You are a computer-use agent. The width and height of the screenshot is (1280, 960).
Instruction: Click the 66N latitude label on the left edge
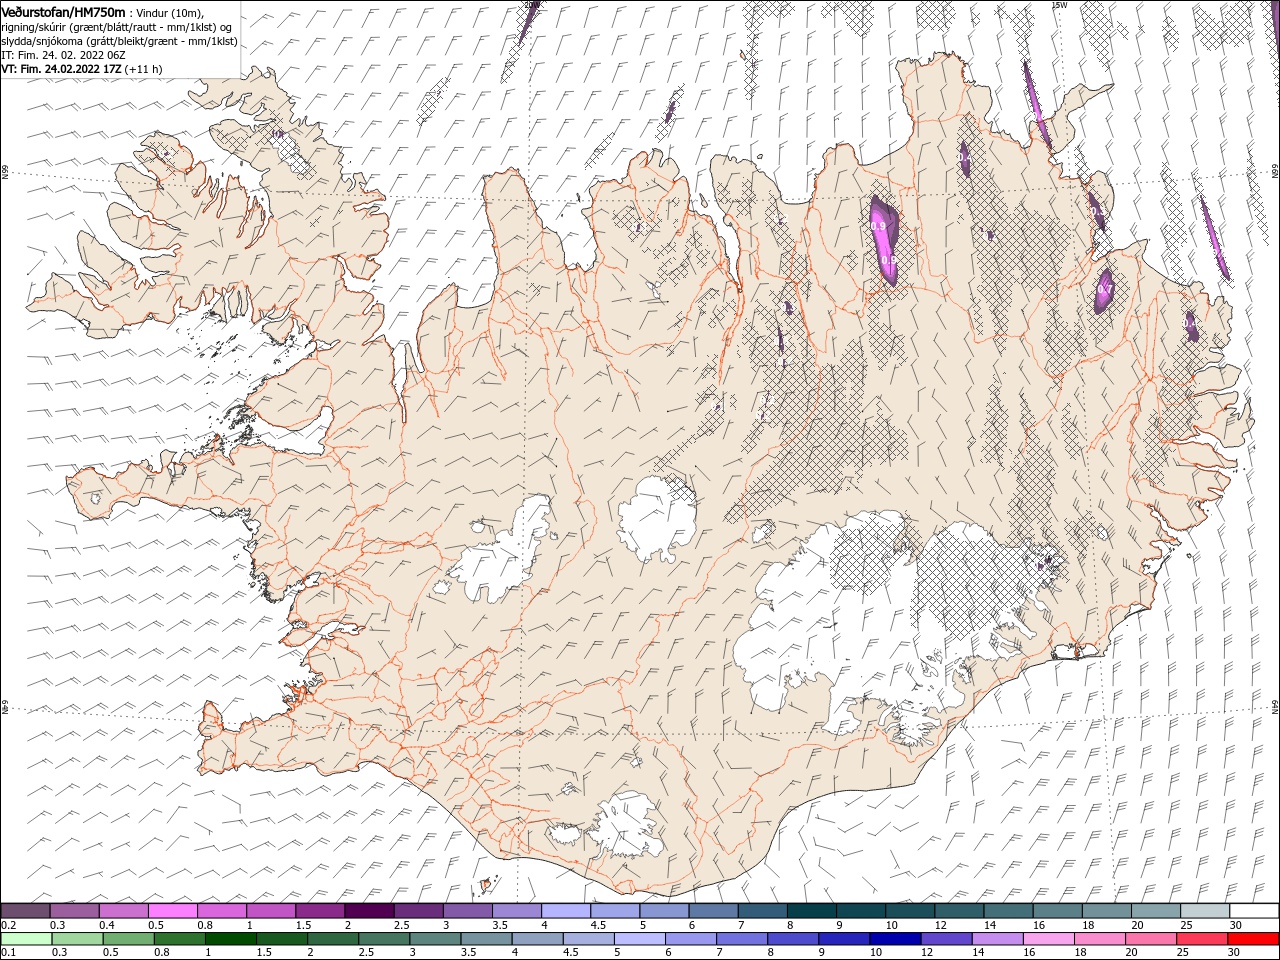(5, 172)
